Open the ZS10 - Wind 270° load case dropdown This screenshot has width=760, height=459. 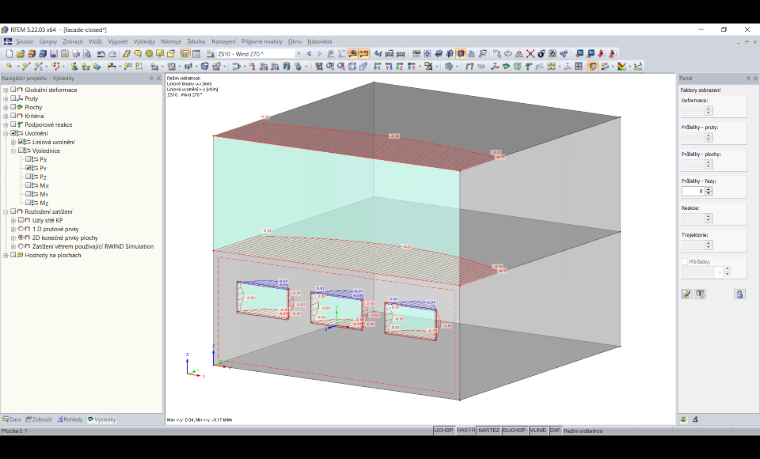pos(299,54)
